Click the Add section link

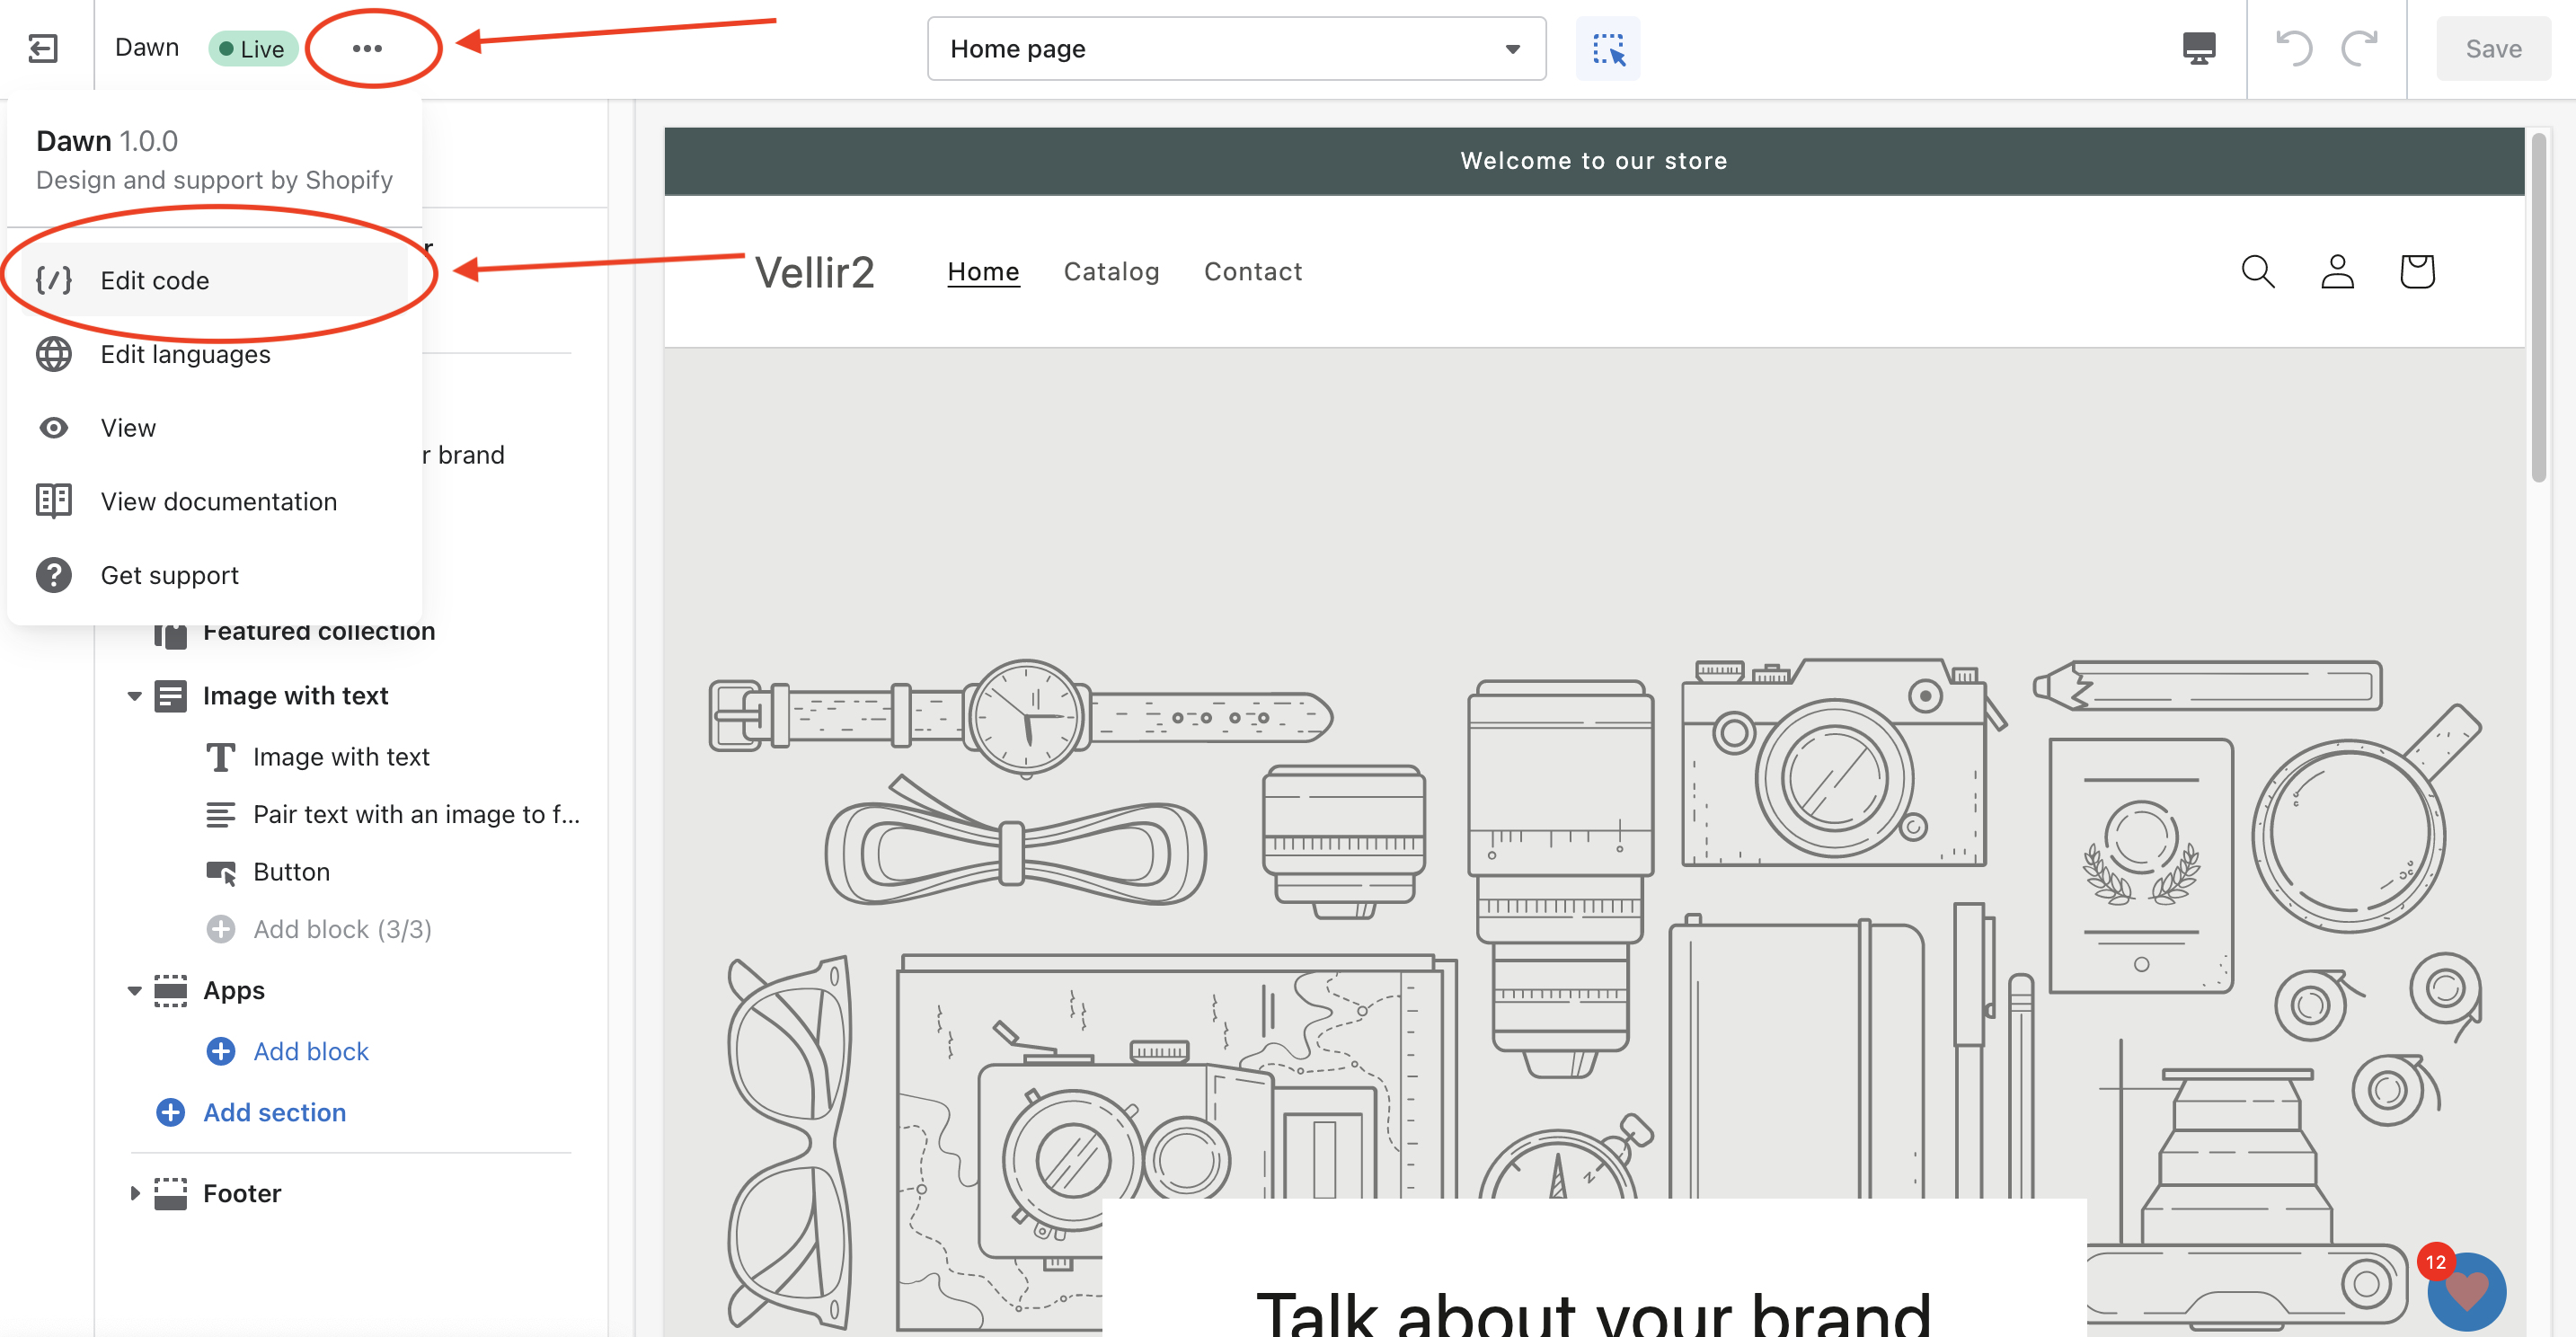[x=274, y=1112]
